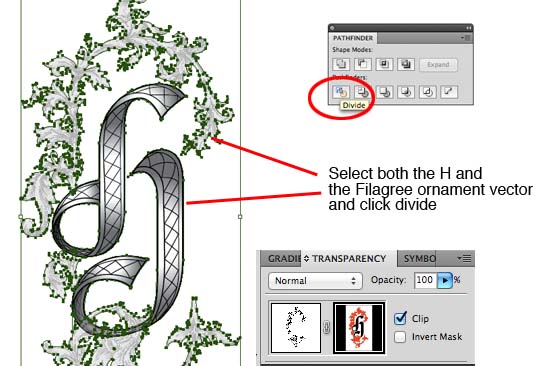Image resolution: width=540 pixels, height=366 pixels.
Task: Click the Merge pathfinder icon
Action: pyautogui.click(x=384, y=92)
